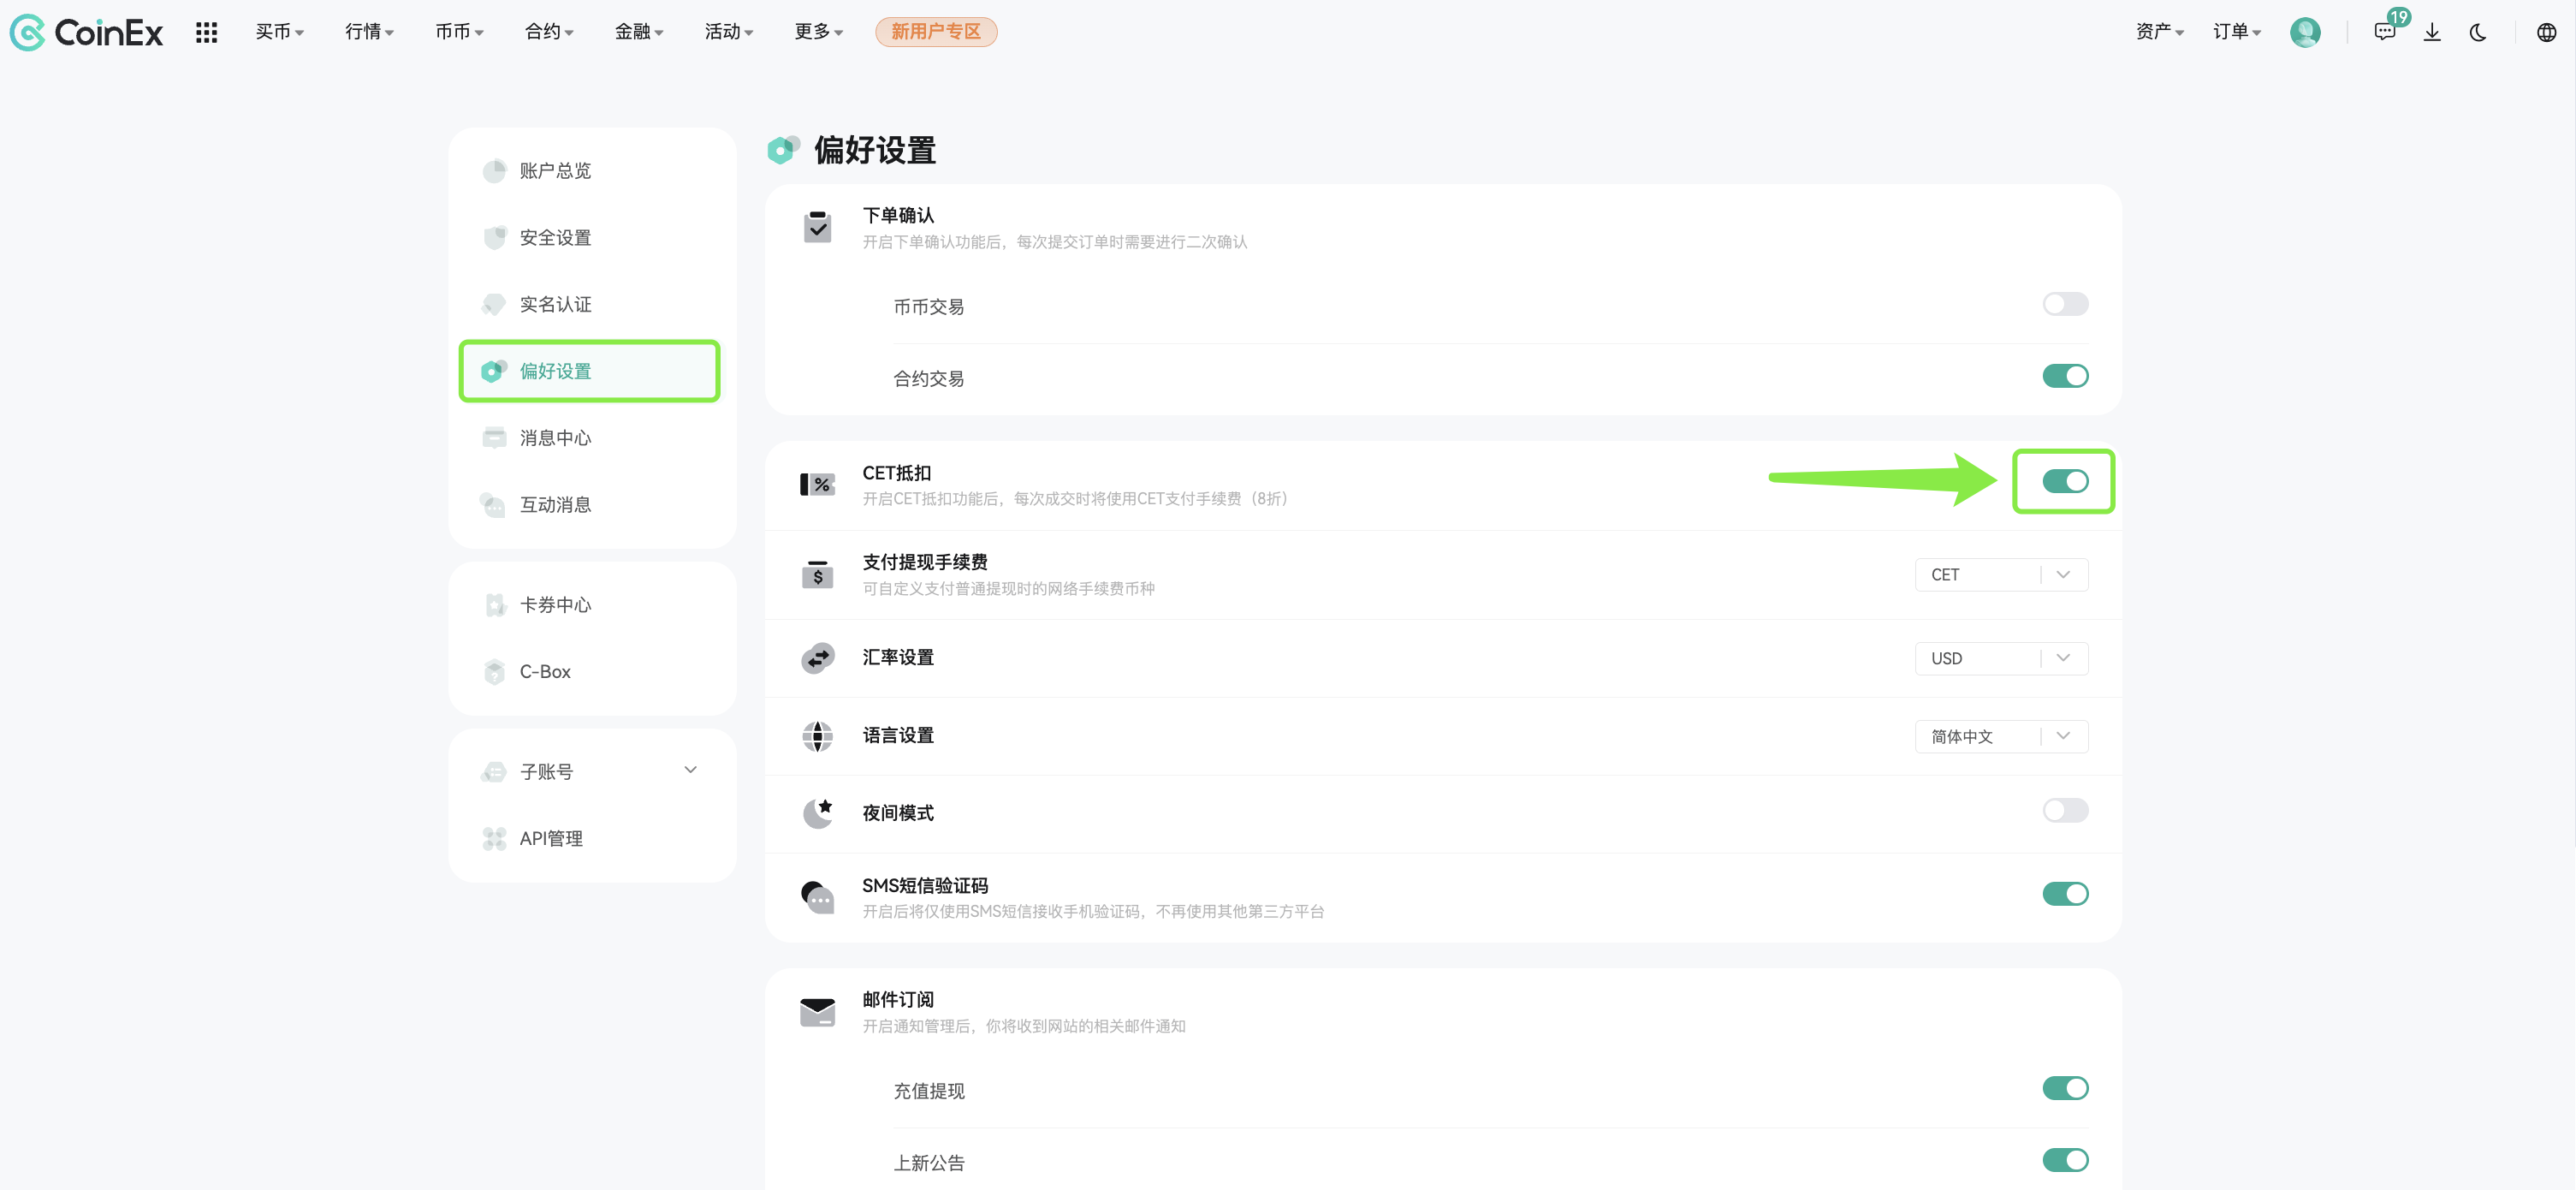Turn on 夜间模式 toggle
2576x1190 pixels.
pos(2065,811)
